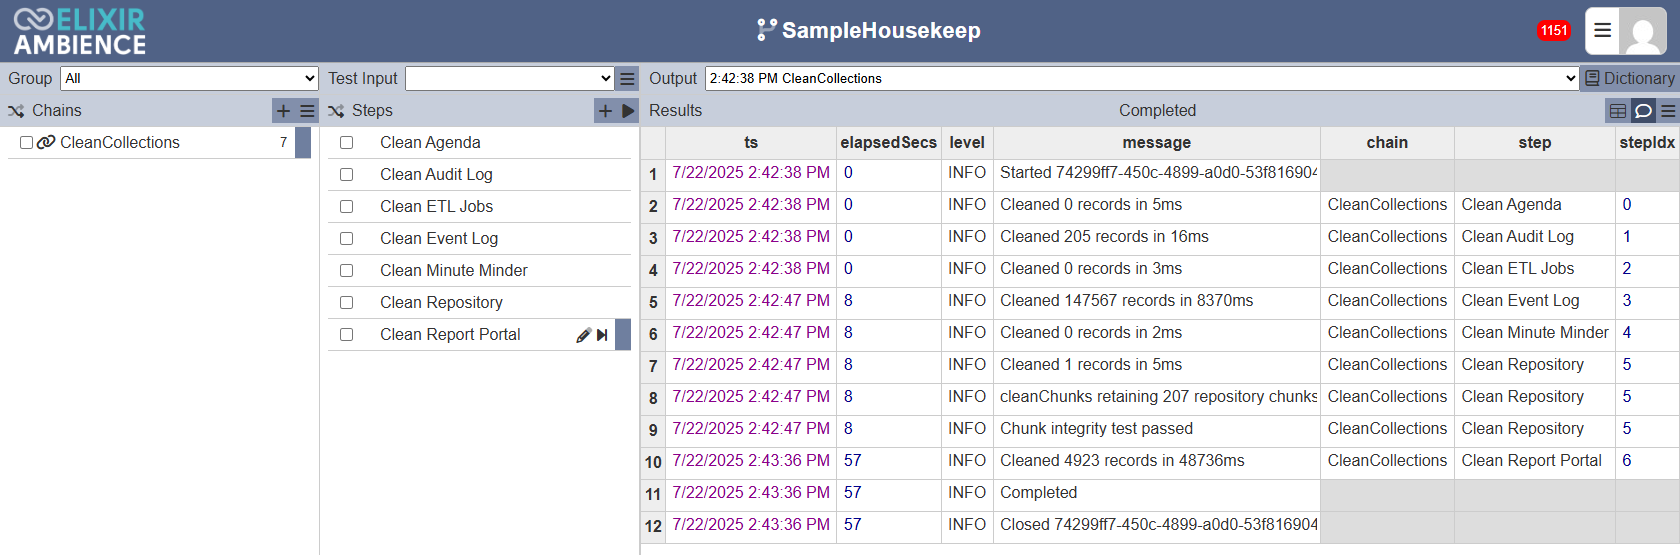Open the 1151 notifications badge
This screenshot has height=555, width=1680.
click(x=1554, y=31)
